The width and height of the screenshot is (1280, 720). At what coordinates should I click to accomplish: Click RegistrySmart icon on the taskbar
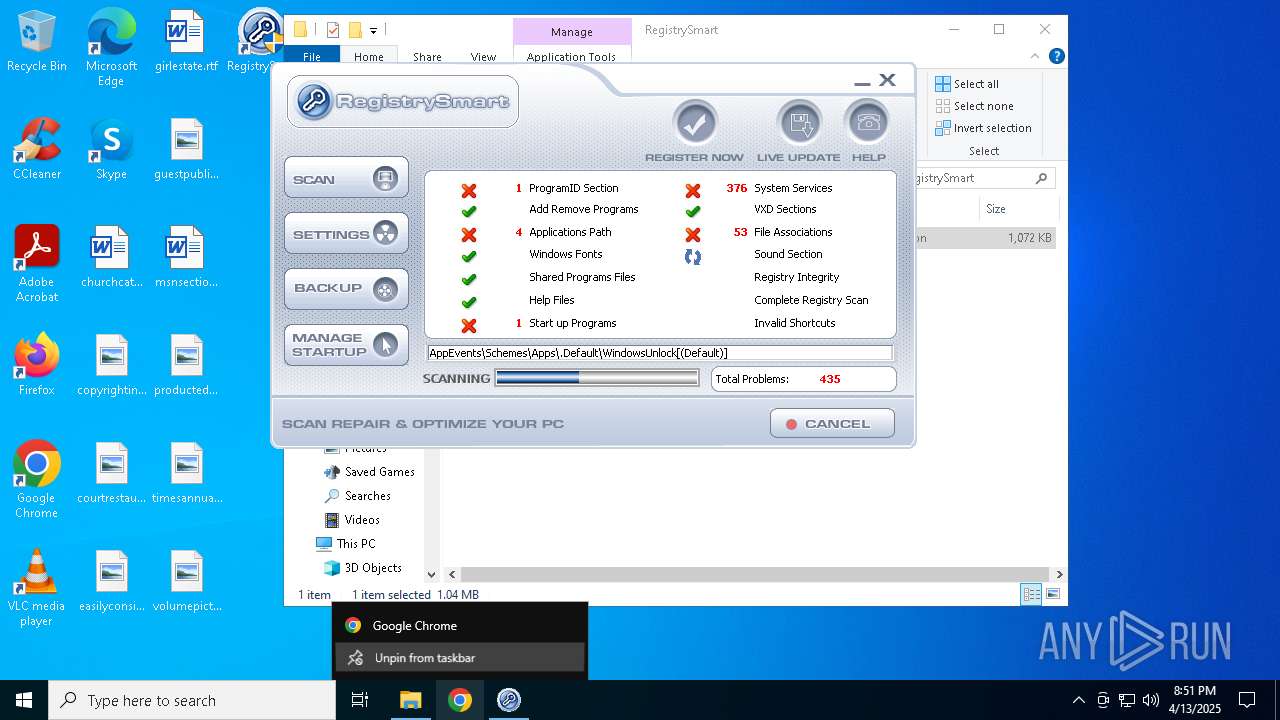tap(509, 700)
